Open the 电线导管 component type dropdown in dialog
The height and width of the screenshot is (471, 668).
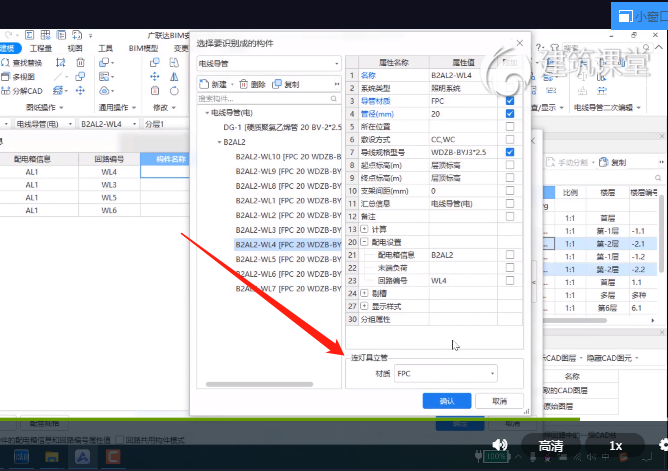269,63
